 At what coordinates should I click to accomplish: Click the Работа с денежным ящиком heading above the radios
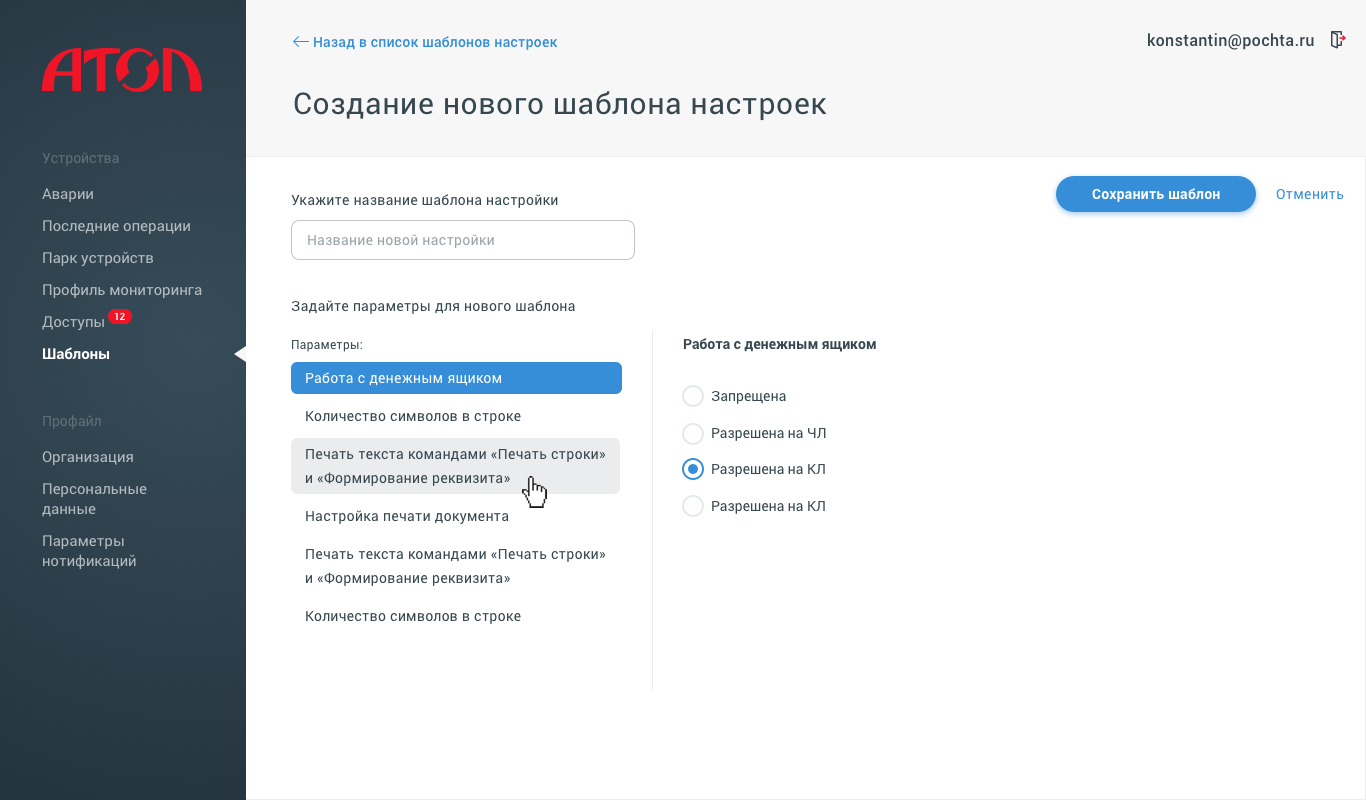click(780, 344)
